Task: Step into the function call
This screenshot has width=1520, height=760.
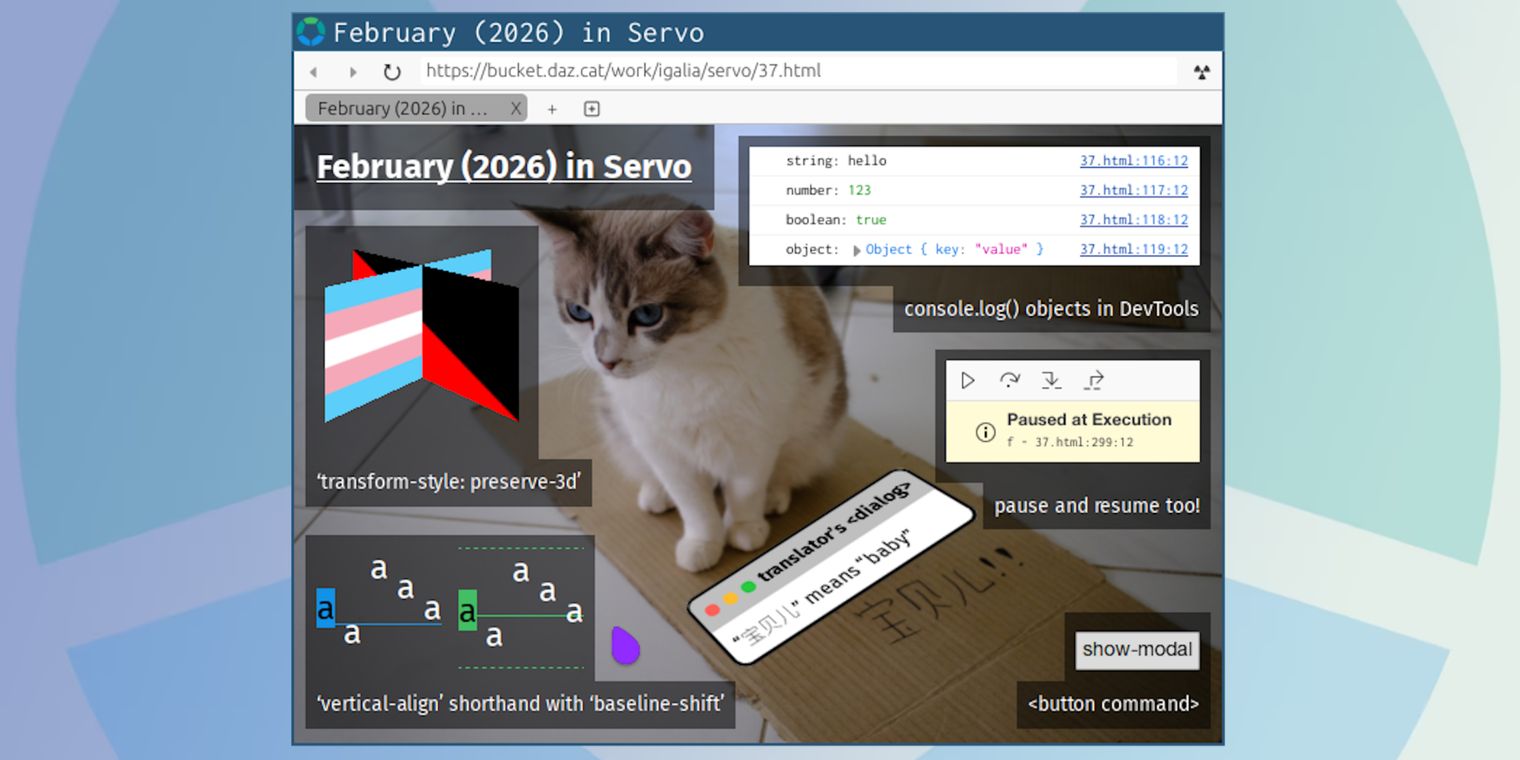Action: coord(1051,380)
